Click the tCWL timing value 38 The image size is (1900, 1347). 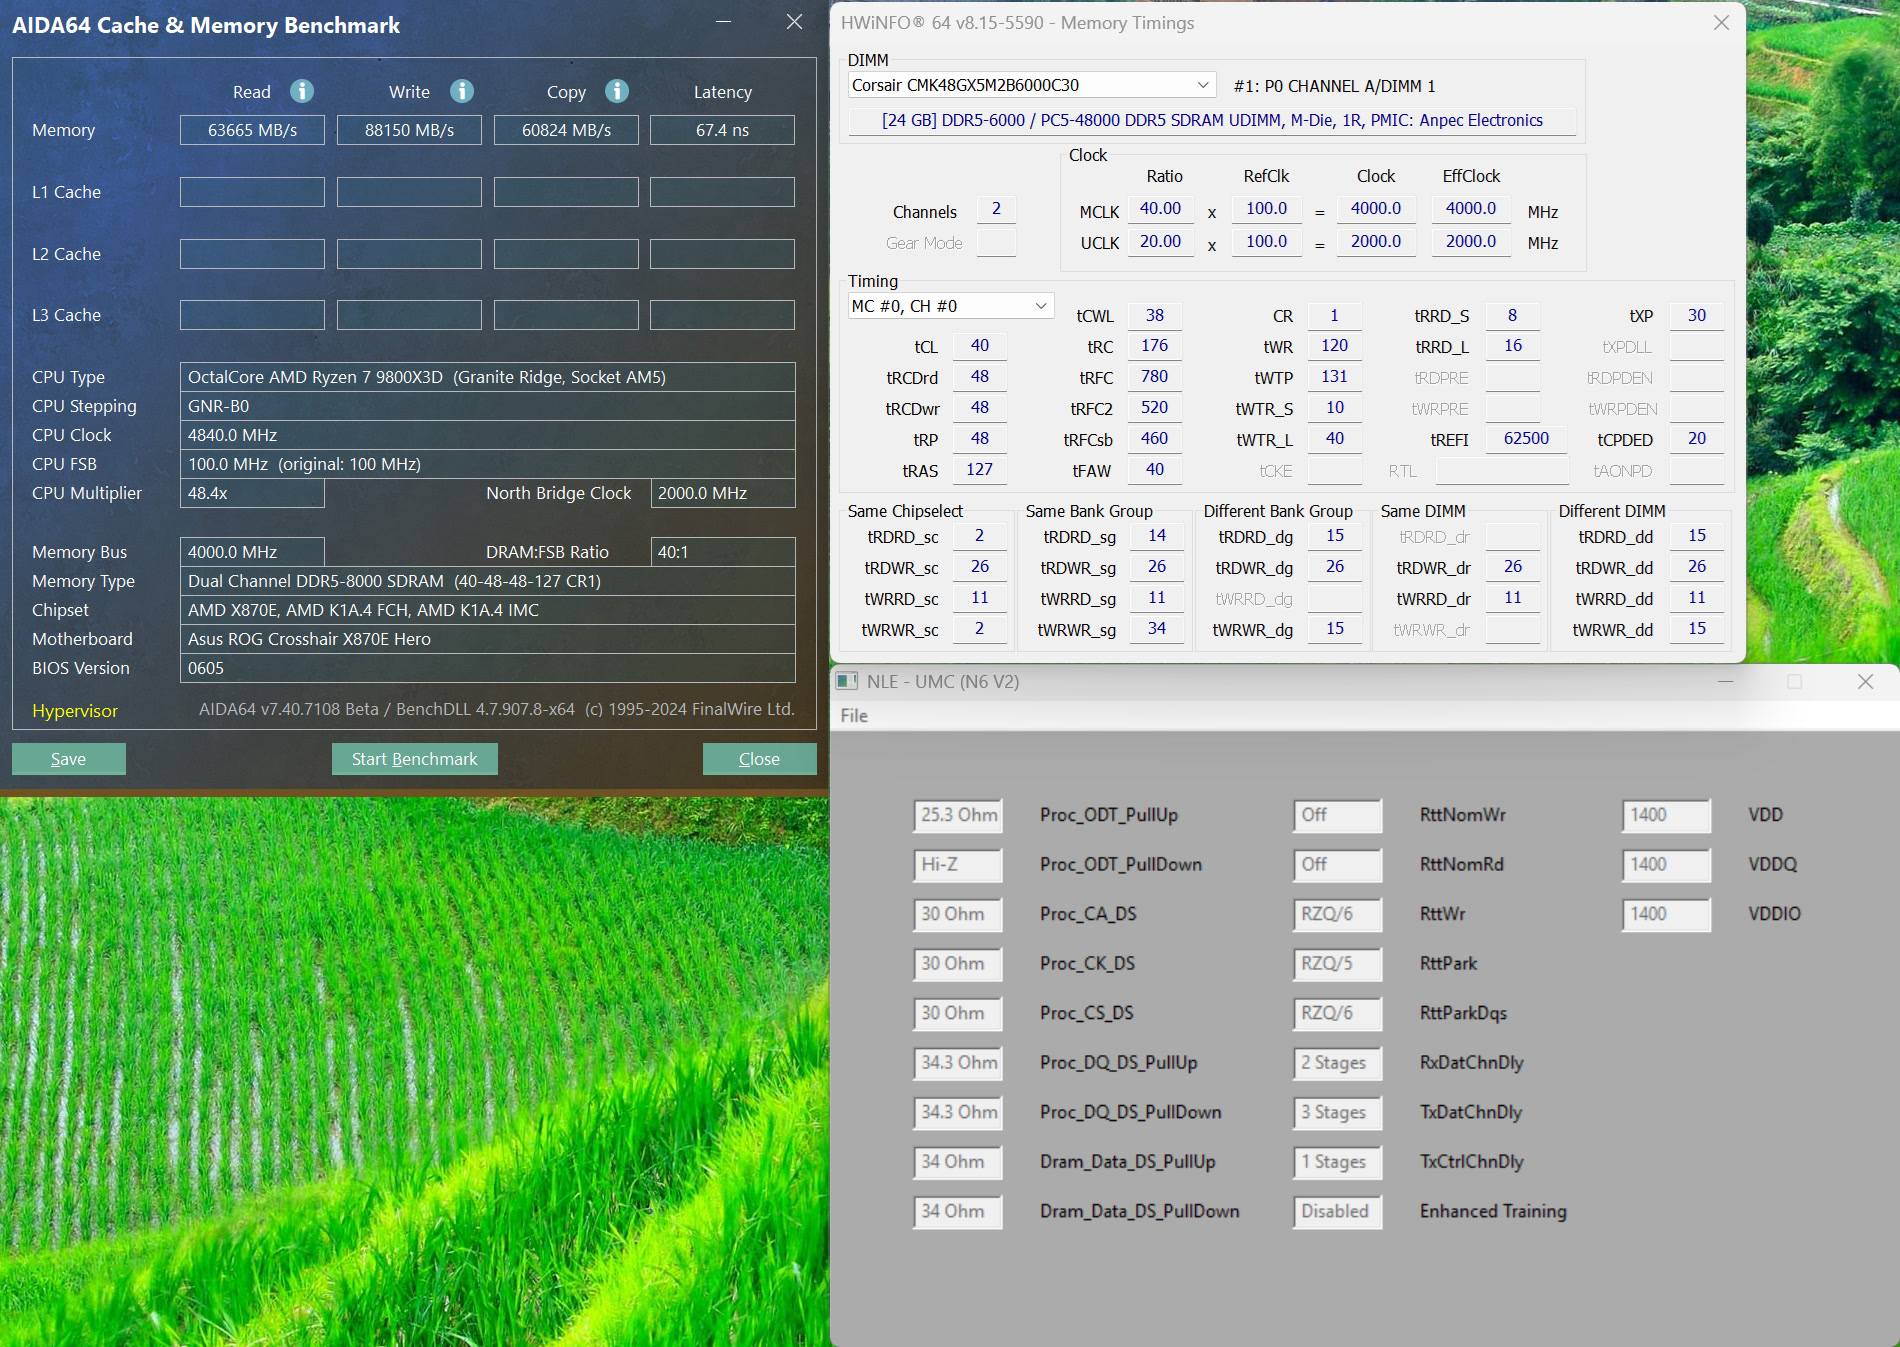click(1154, 315)
